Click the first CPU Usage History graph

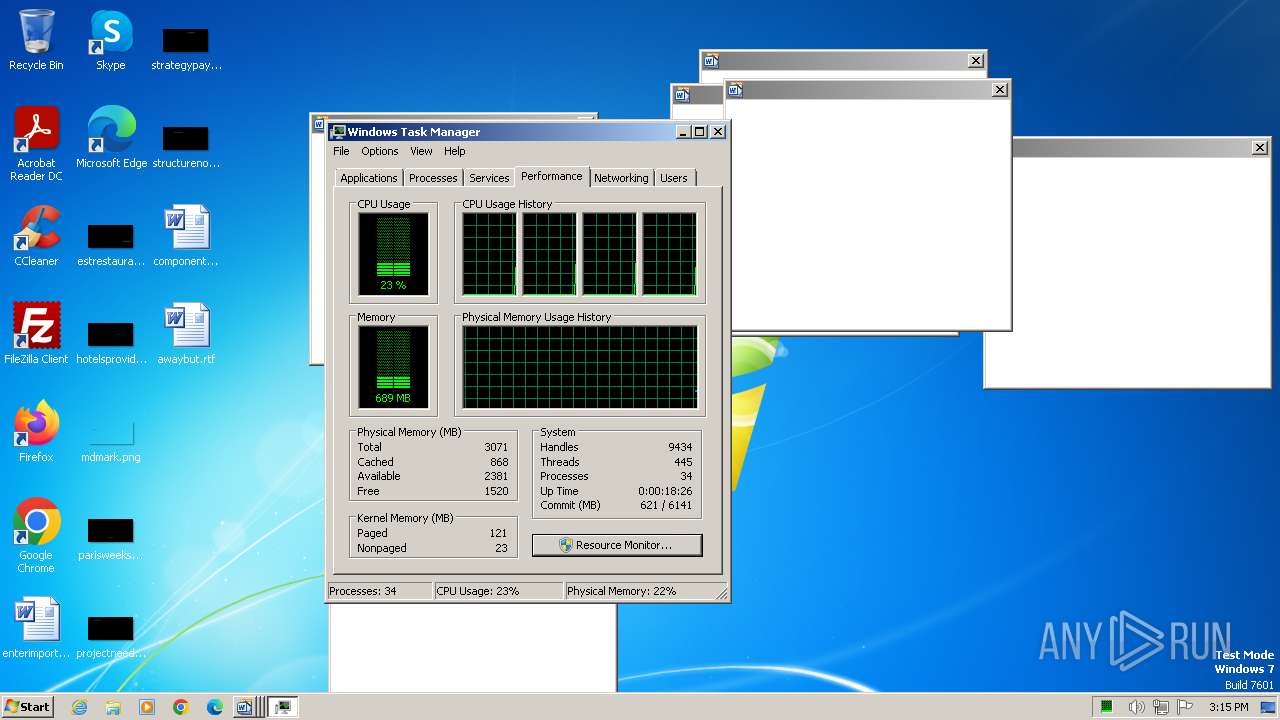[x=489, y=254]
